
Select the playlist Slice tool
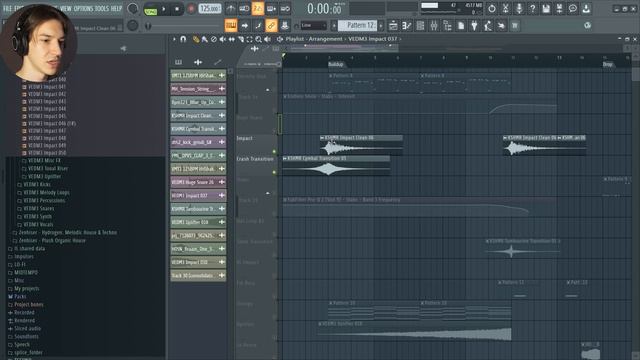tap(240, 39)
